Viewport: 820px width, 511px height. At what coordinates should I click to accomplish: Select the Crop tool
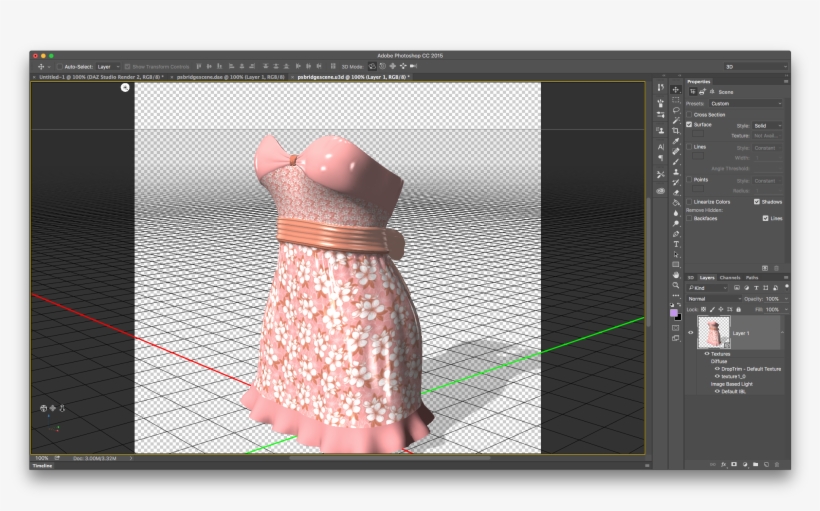[x=676, y=131]
